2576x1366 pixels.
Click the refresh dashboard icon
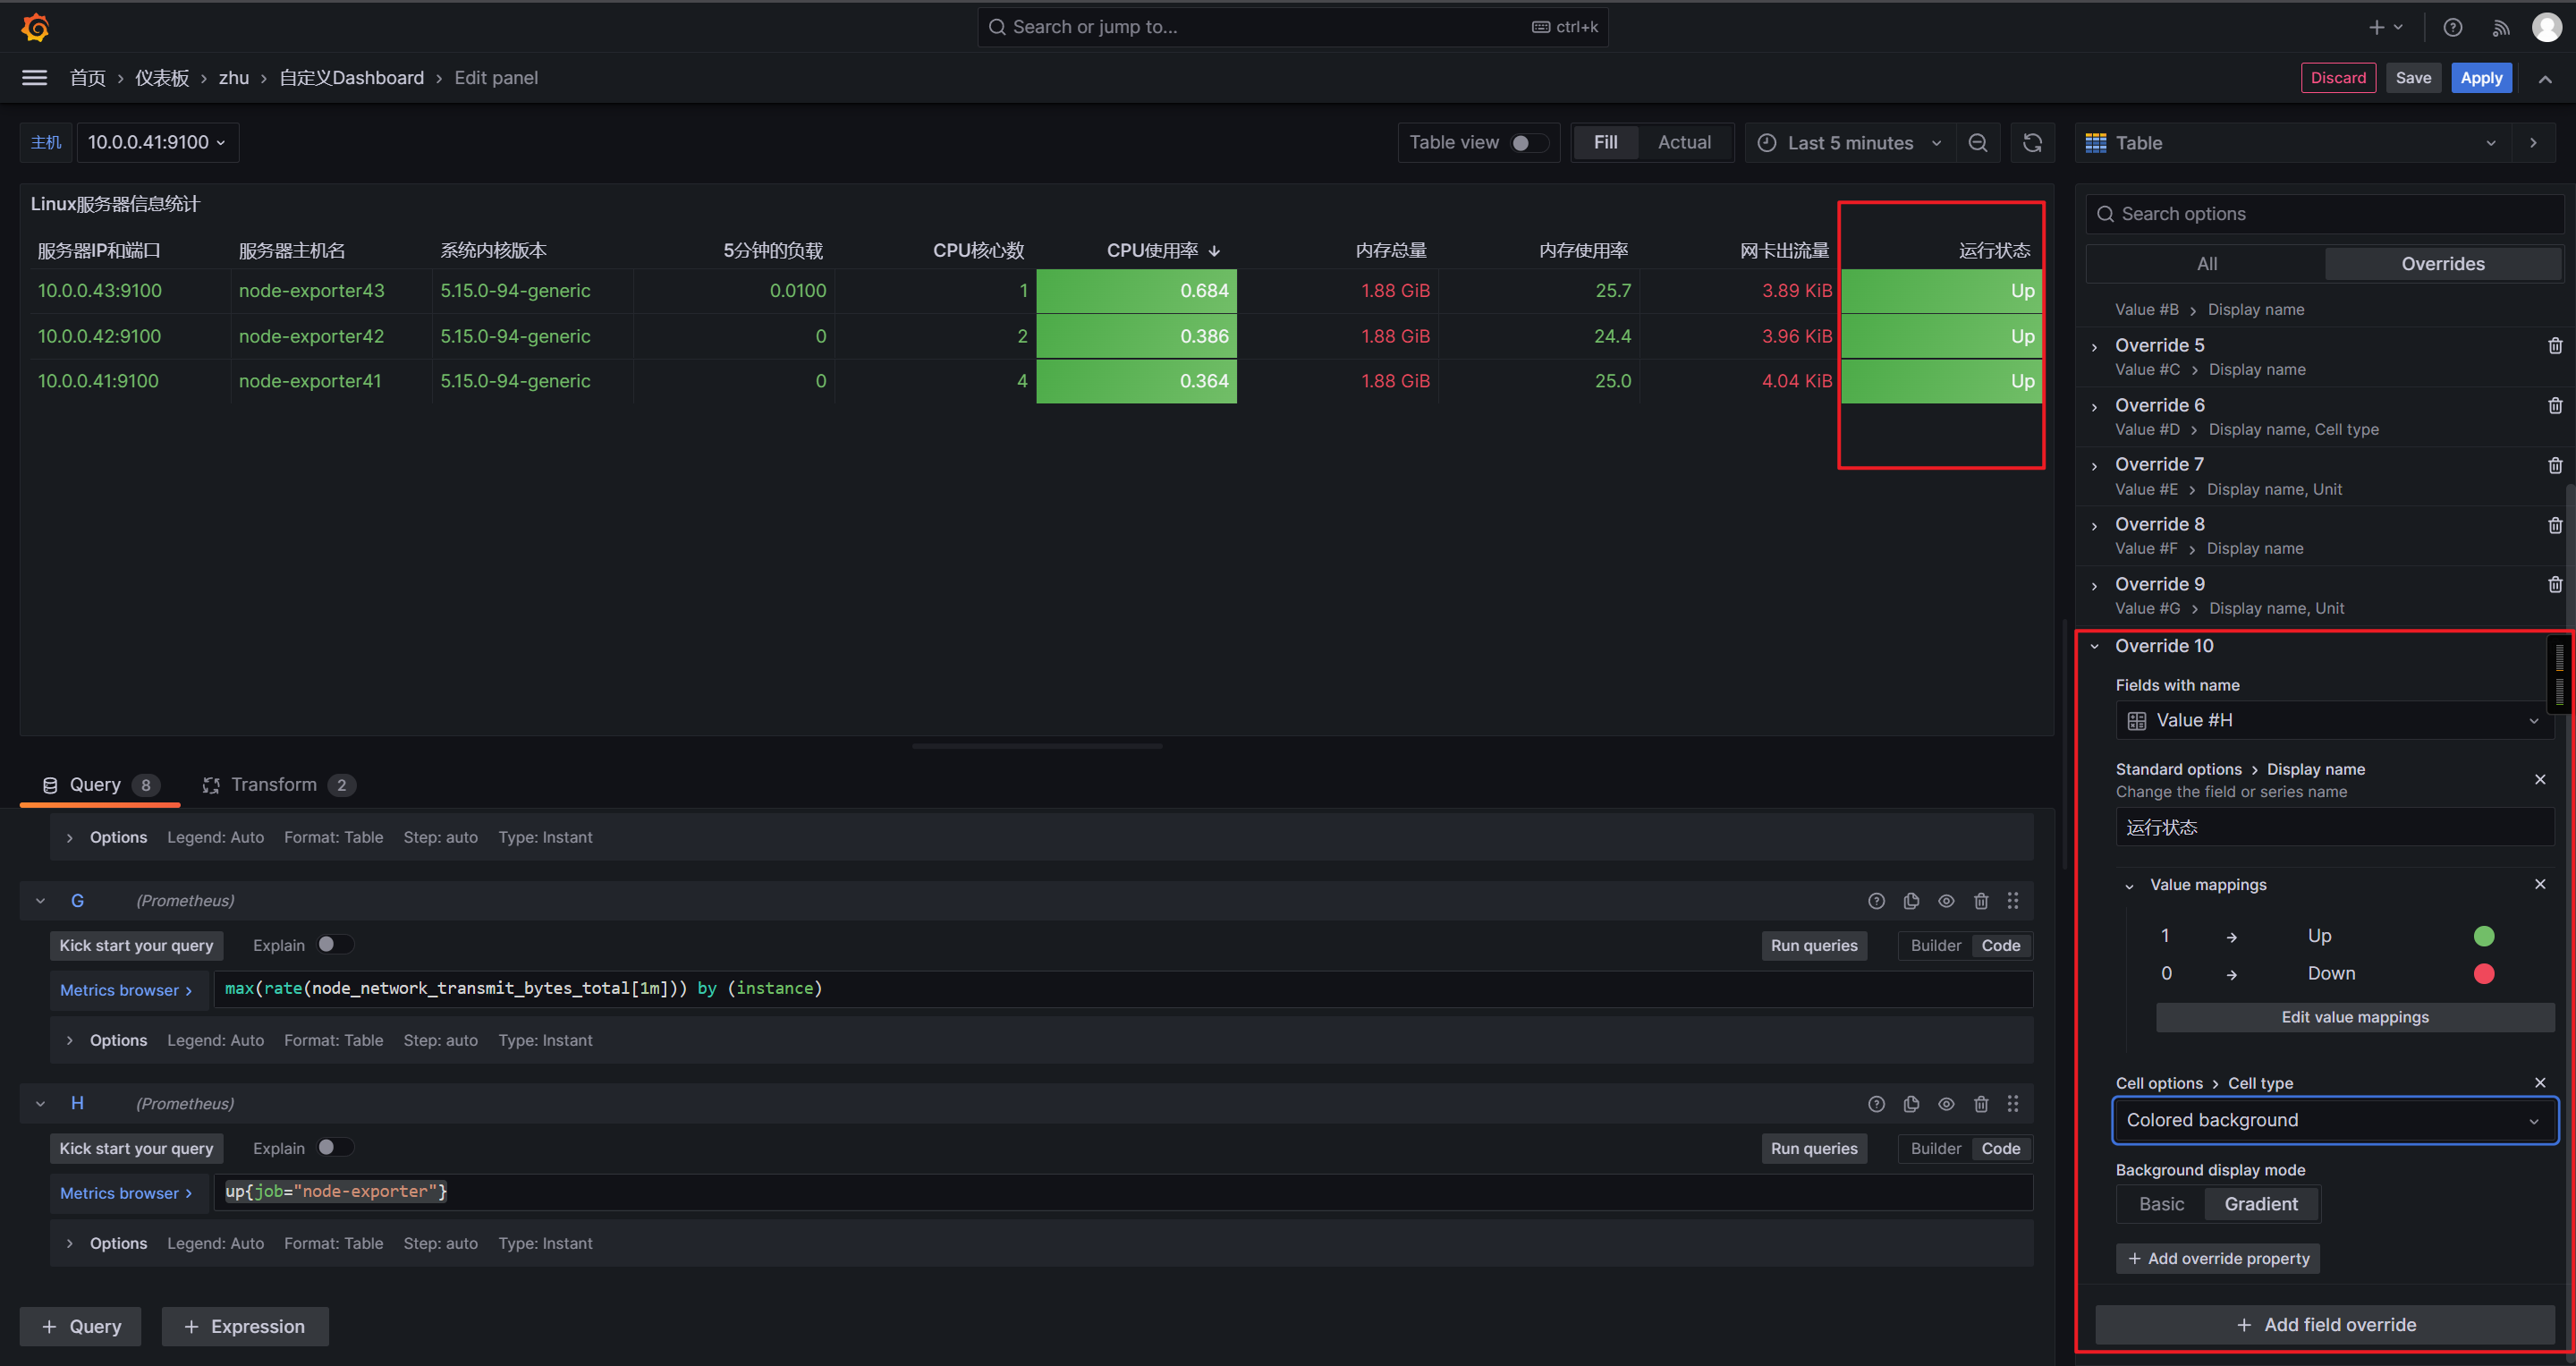click(2032, 143)
